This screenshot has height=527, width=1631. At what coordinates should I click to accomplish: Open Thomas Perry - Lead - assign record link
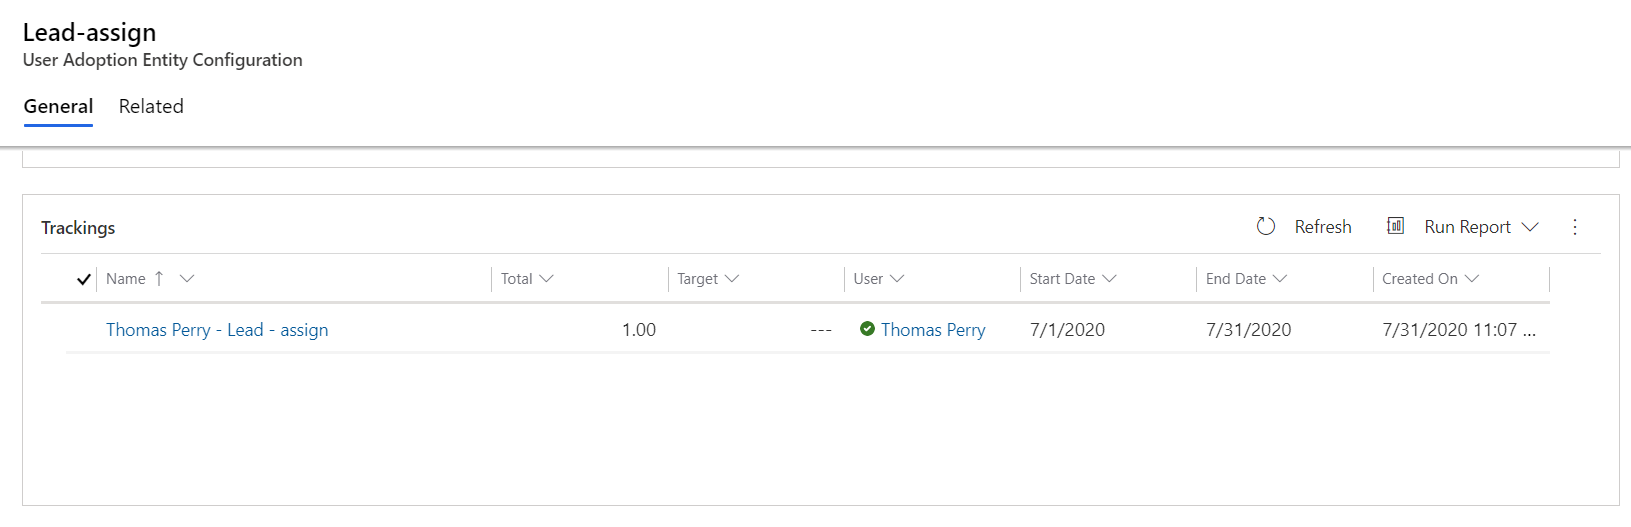[x=217, y=330]
